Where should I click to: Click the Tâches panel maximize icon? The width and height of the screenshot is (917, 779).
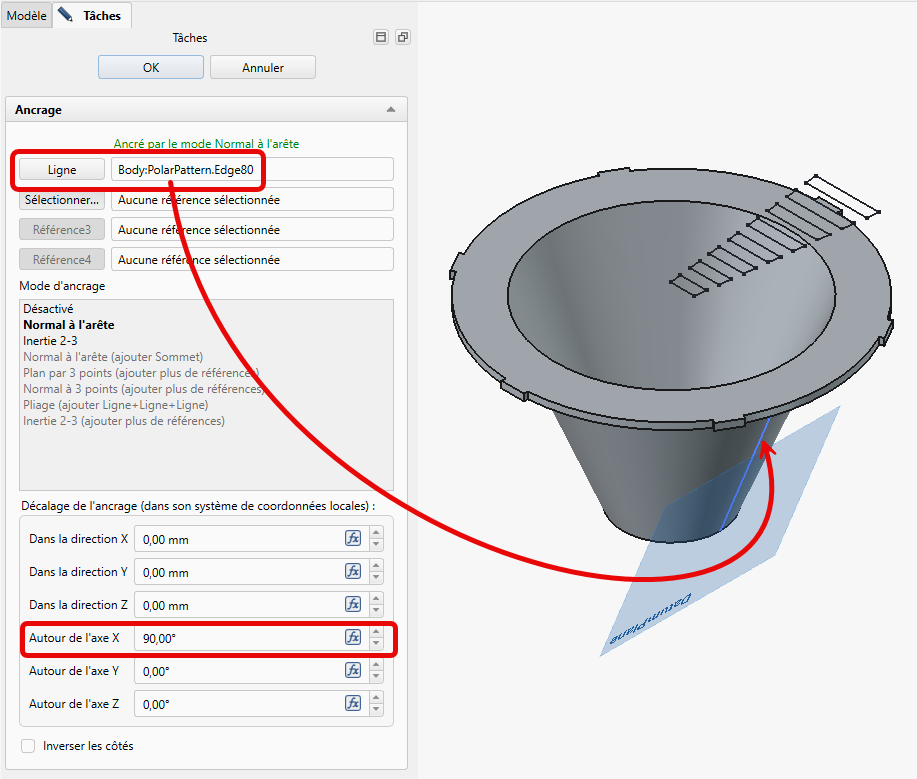[x=380, y=37]
